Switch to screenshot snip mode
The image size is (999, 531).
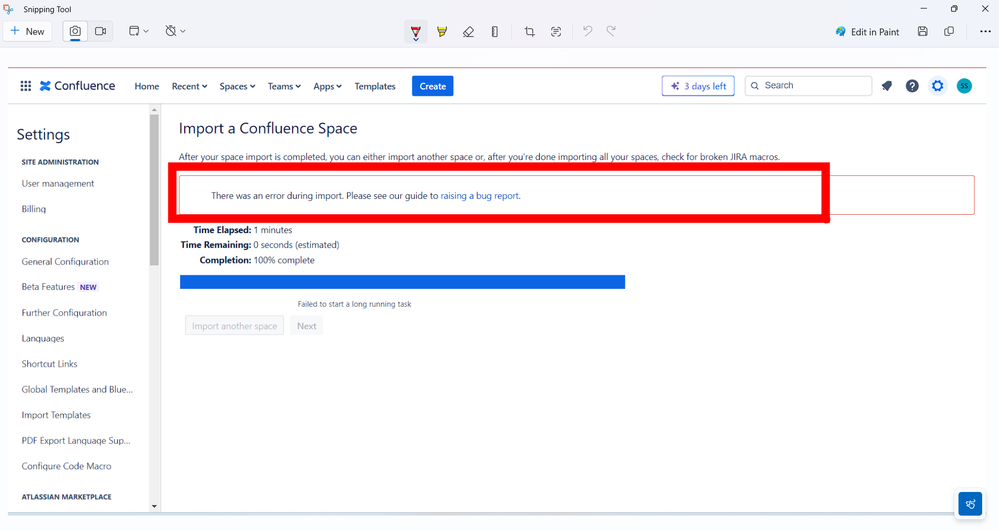(x=75, y=31)
